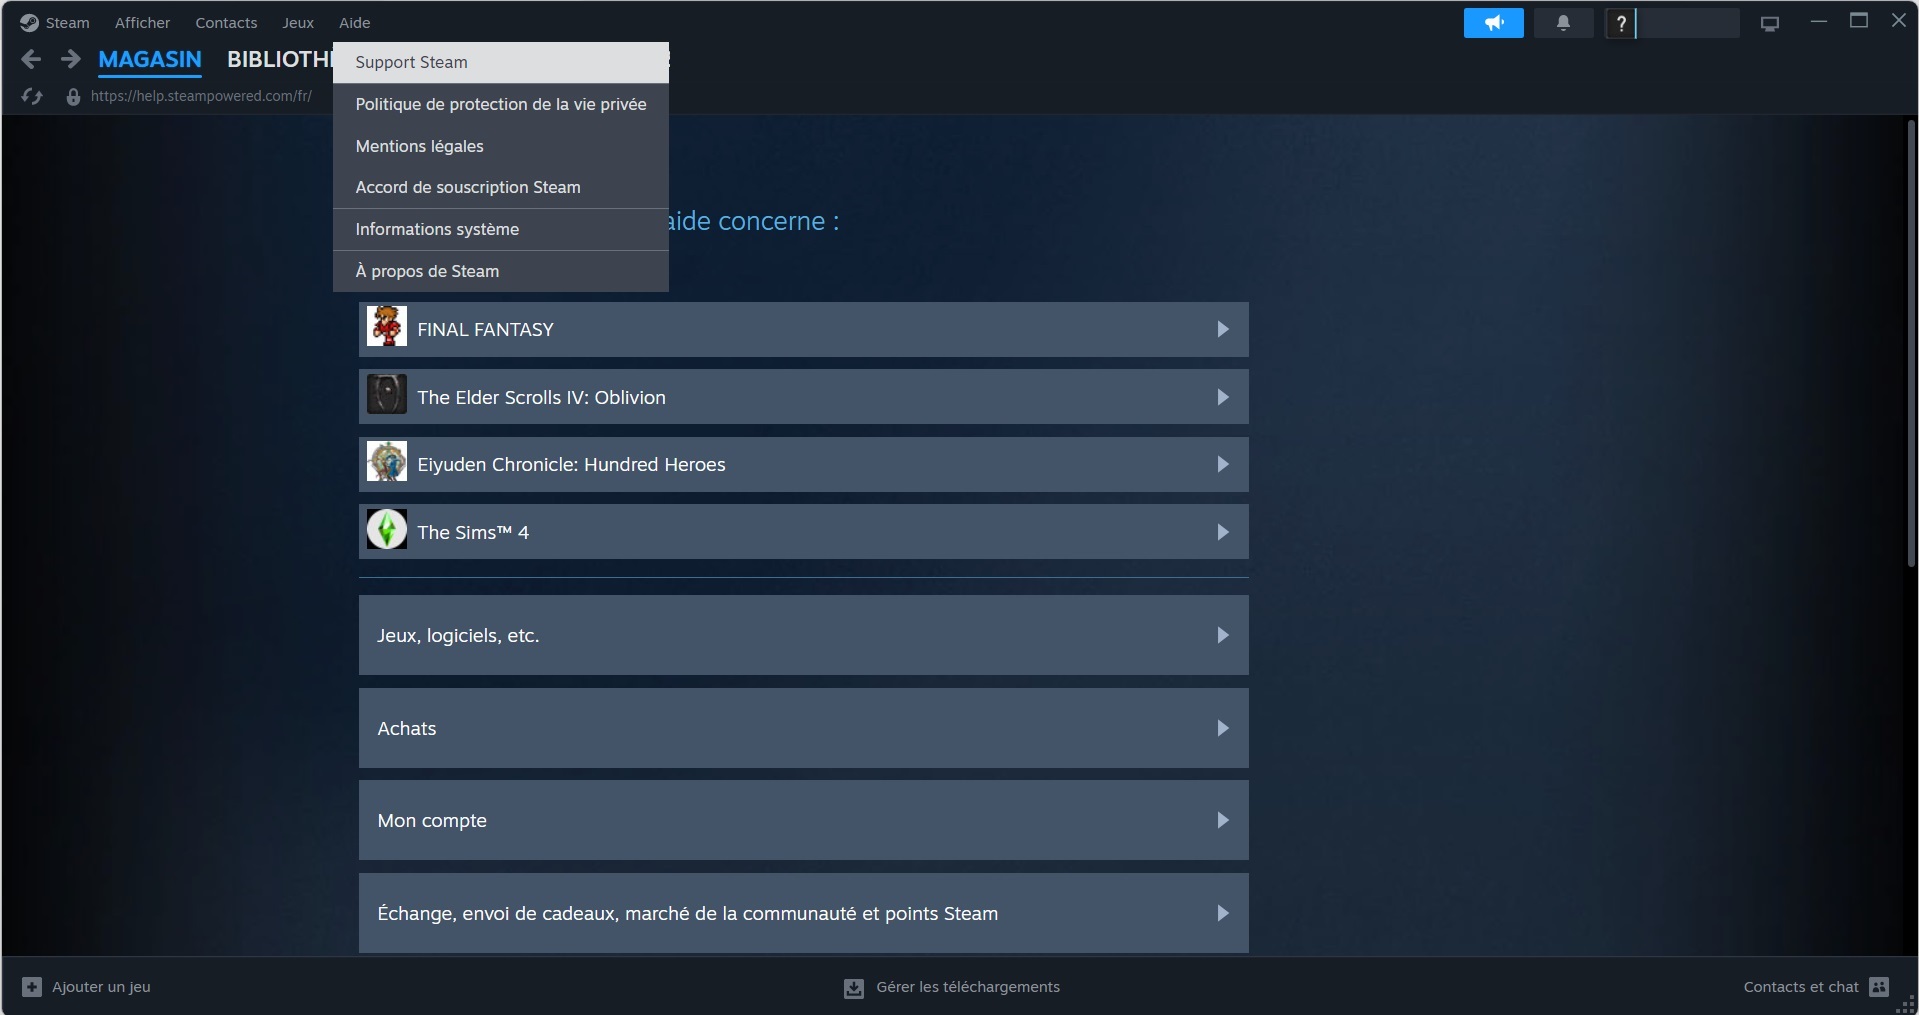Click Ajouter un jeu label
This screenshot has height=1015, width=1919.
[x=101, y=987]
